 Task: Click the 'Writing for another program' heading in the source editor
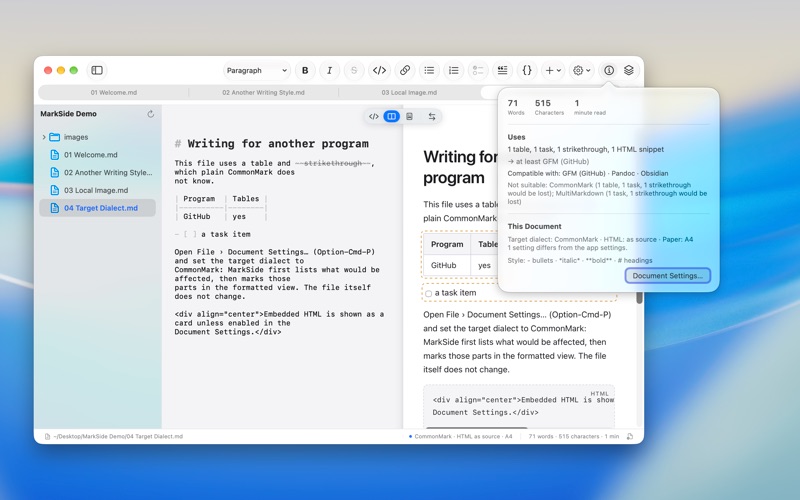point(278,143)
